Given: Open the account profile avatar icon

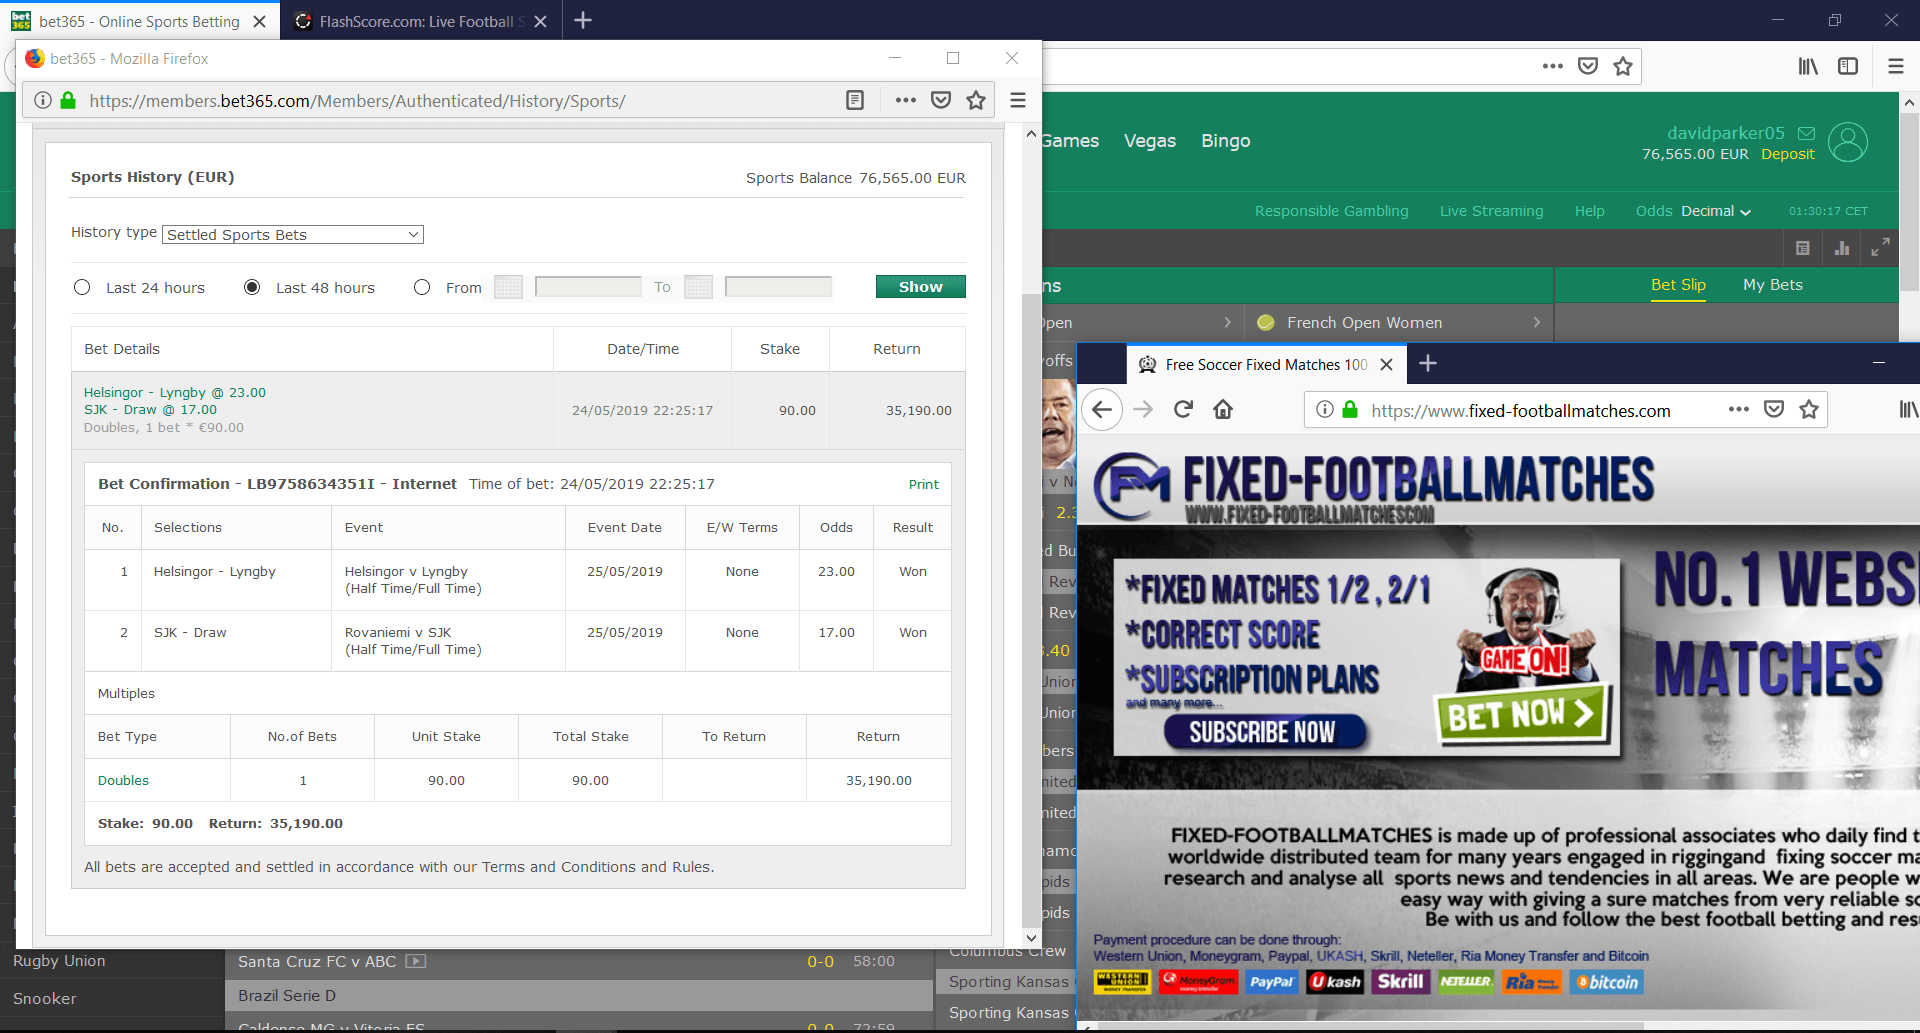Looking at the screenshot, I should click(1848, 142).
